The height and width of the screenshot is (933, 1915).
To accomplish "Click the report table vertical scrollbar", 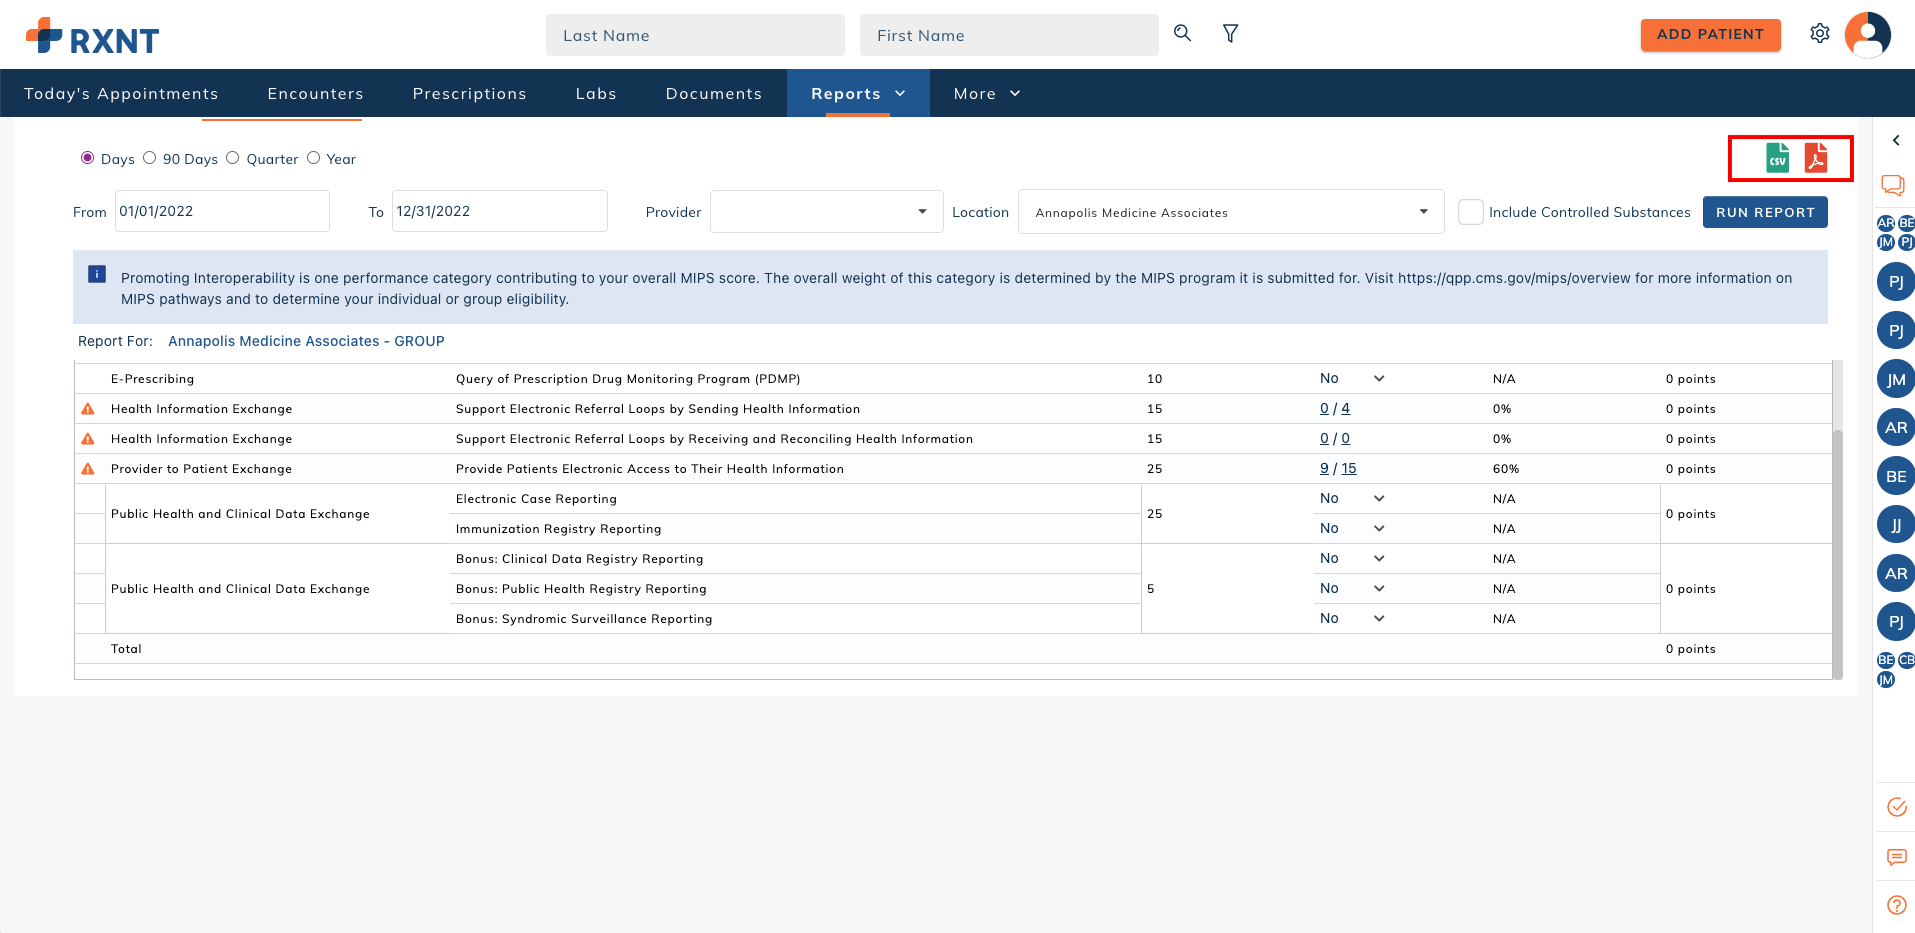I will click(1838, 553).
